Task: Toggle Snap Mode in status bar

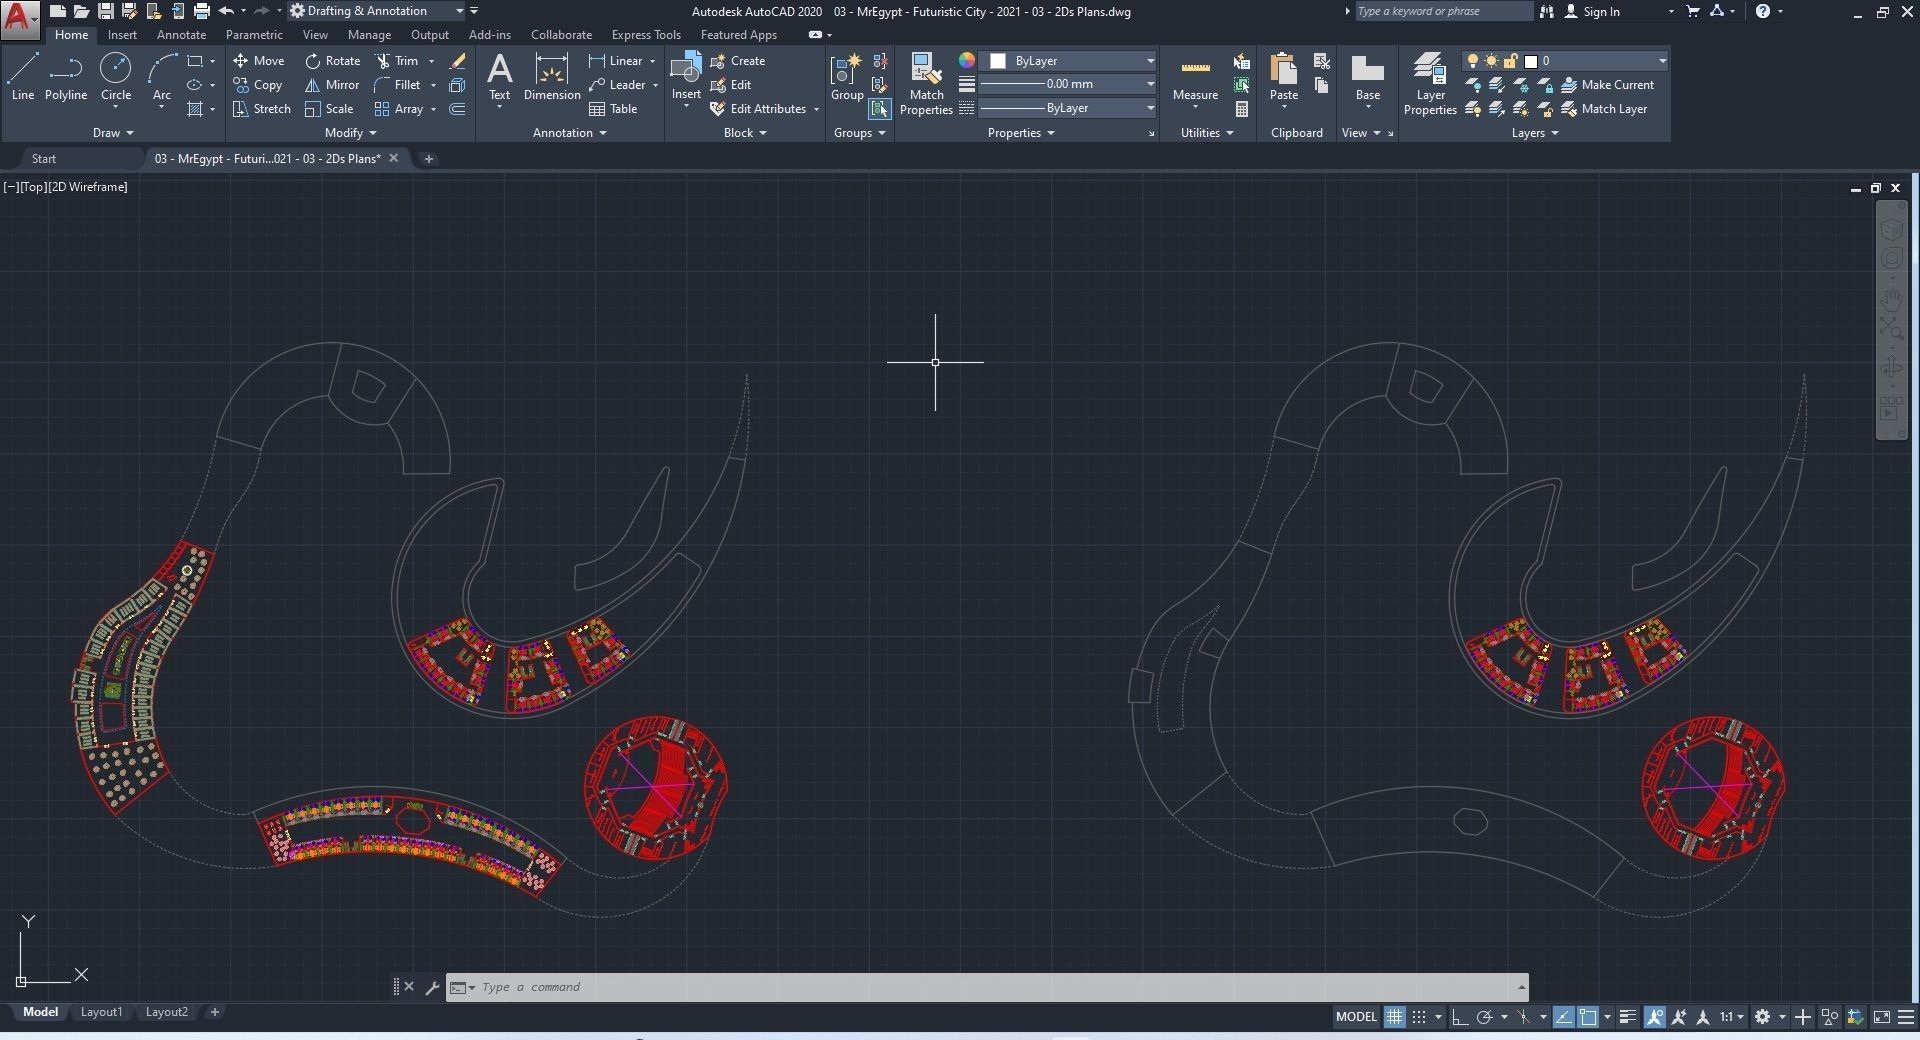Action: tap(1419, 1017)
